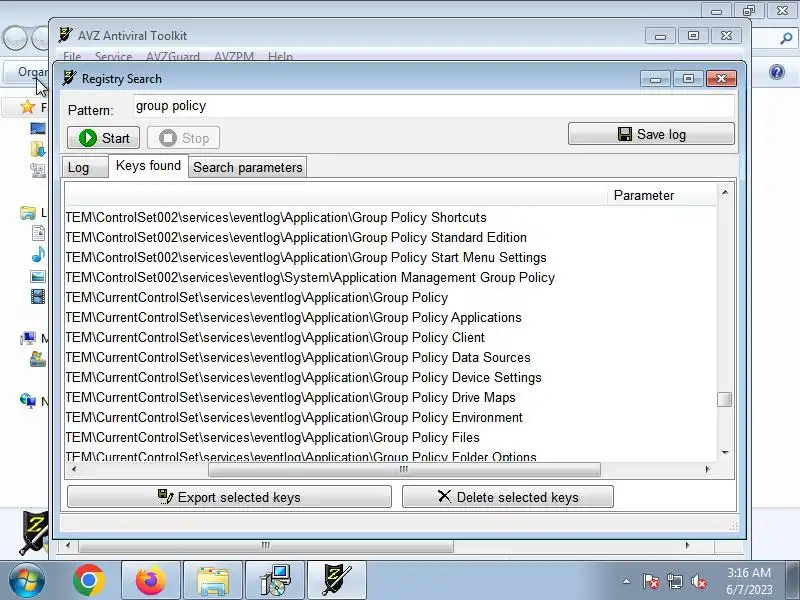
Task: Open the Explorer help icon
Action: 777,72
